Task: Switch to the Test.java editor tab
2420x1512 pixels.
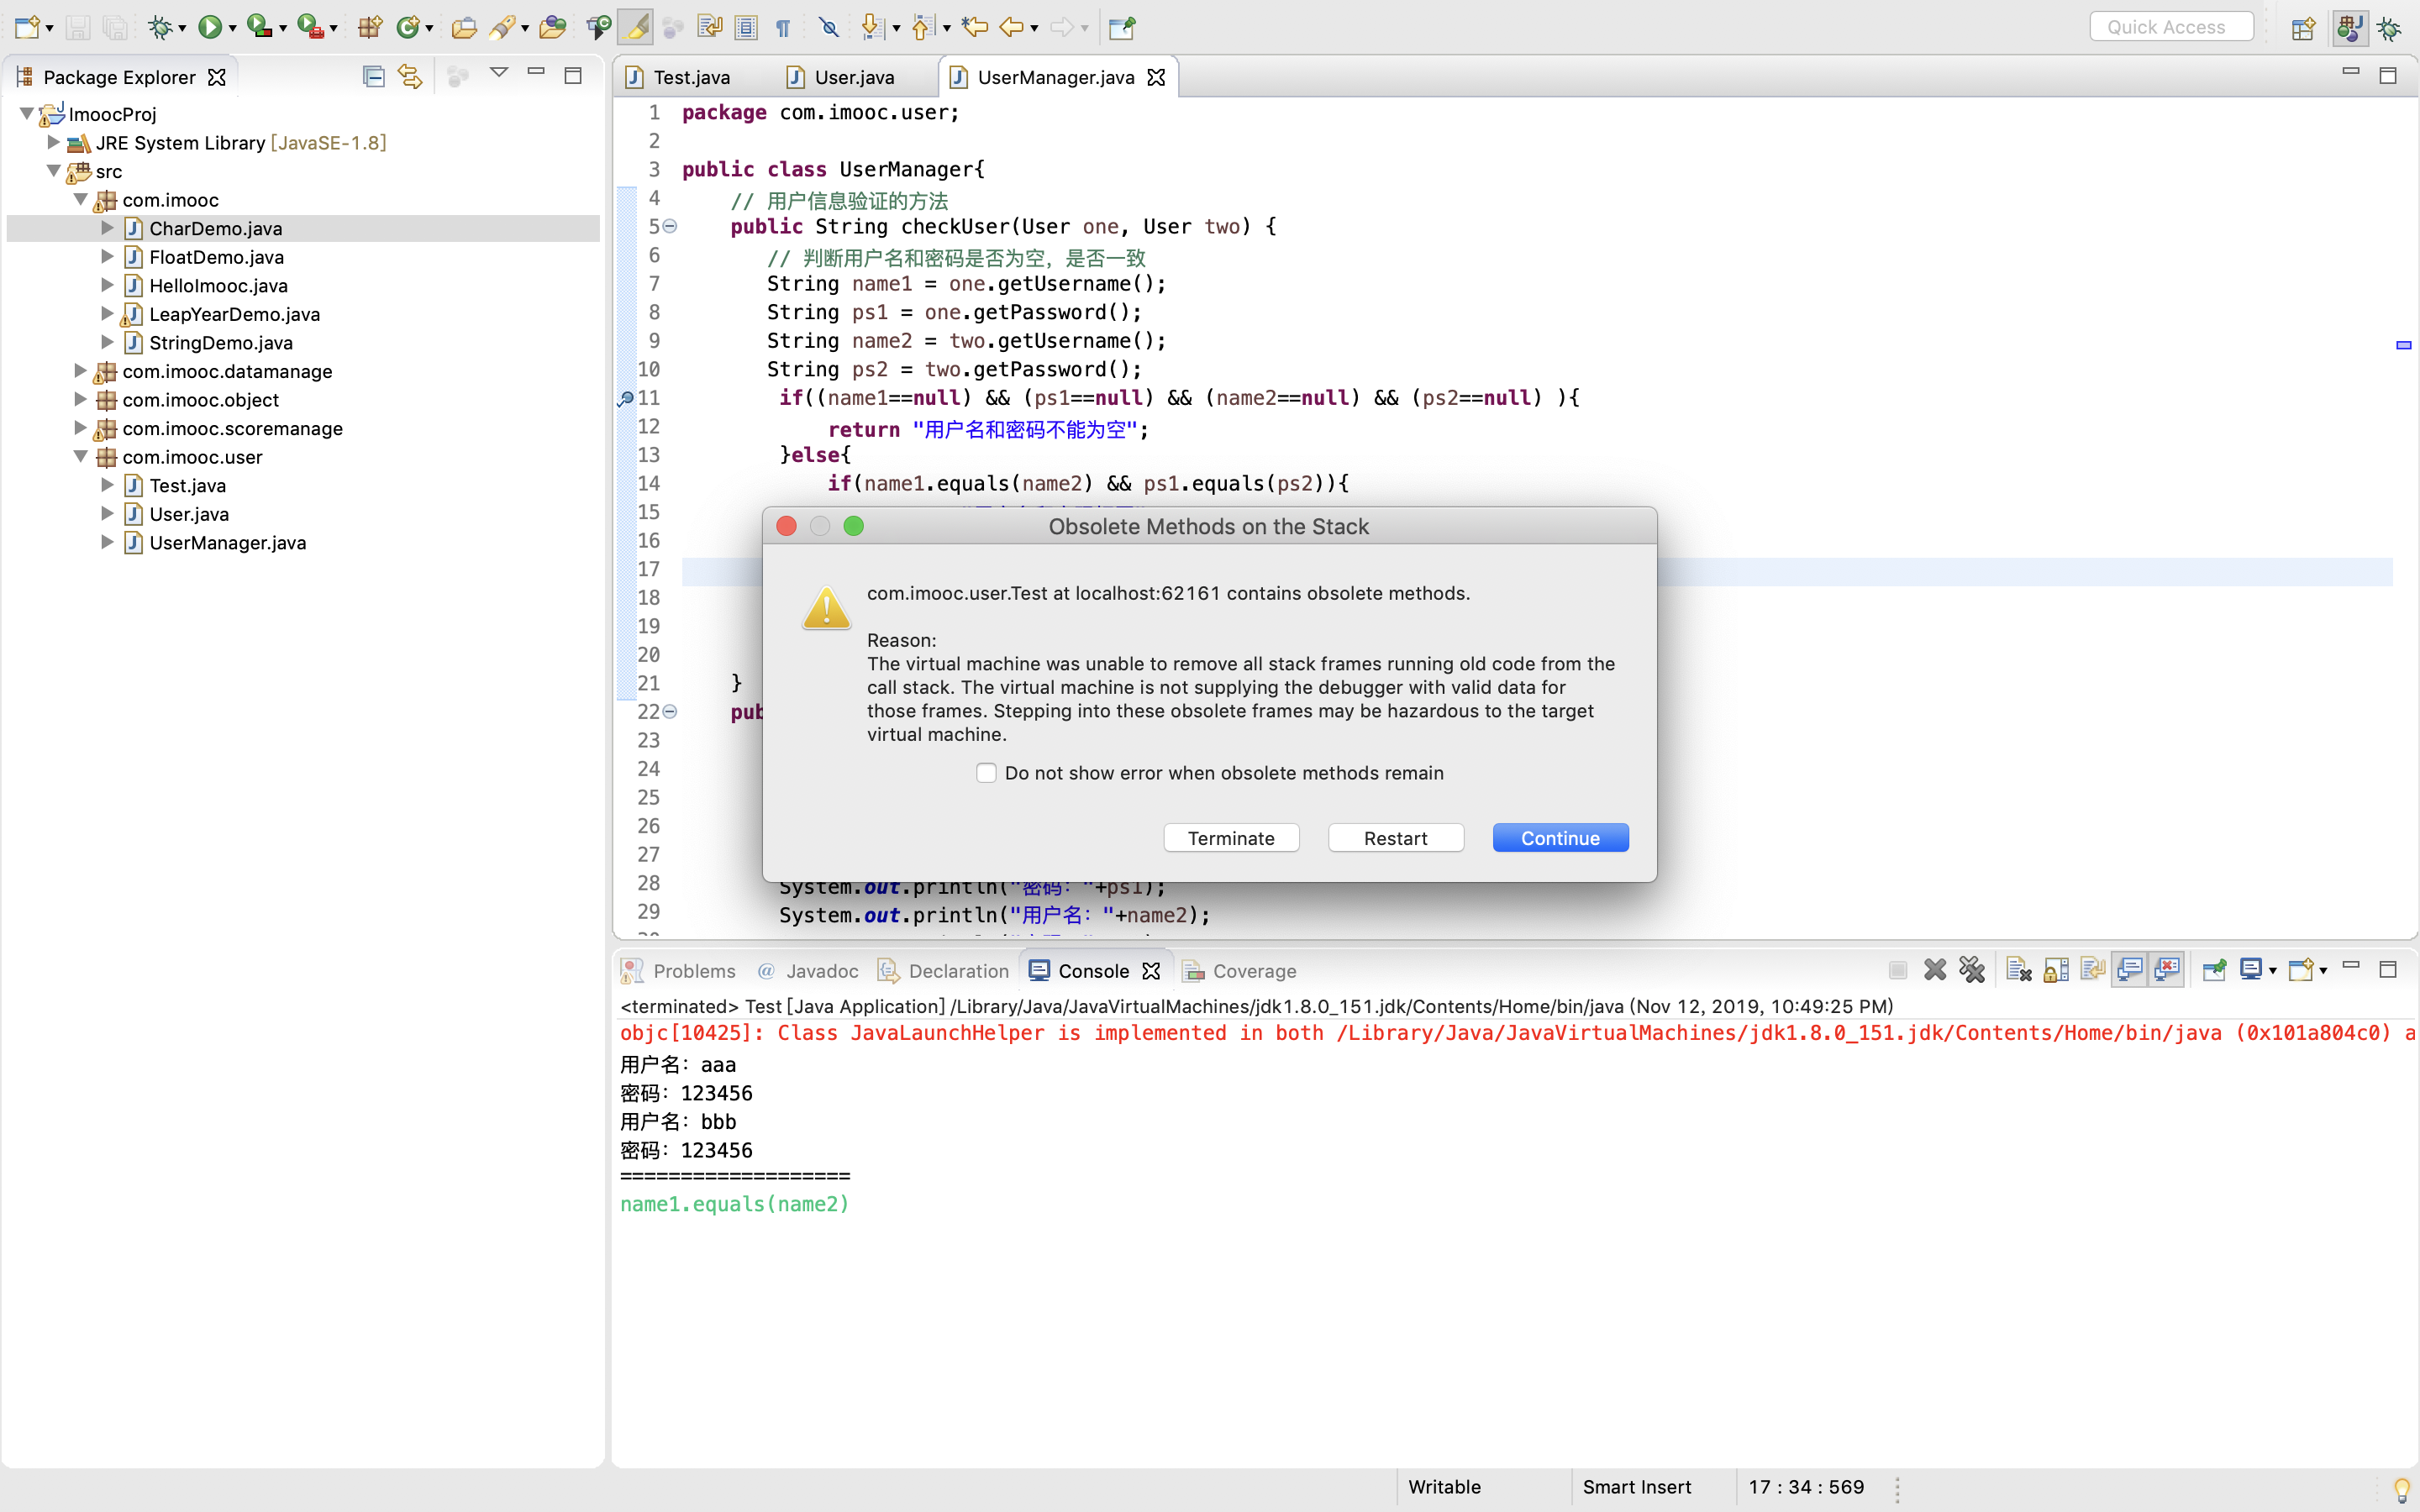Action: click(691, 77)
